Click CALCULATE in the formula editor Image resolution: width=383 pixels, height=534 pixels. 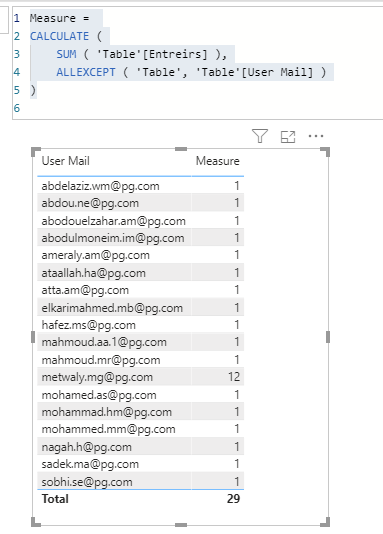click(59, 36)
